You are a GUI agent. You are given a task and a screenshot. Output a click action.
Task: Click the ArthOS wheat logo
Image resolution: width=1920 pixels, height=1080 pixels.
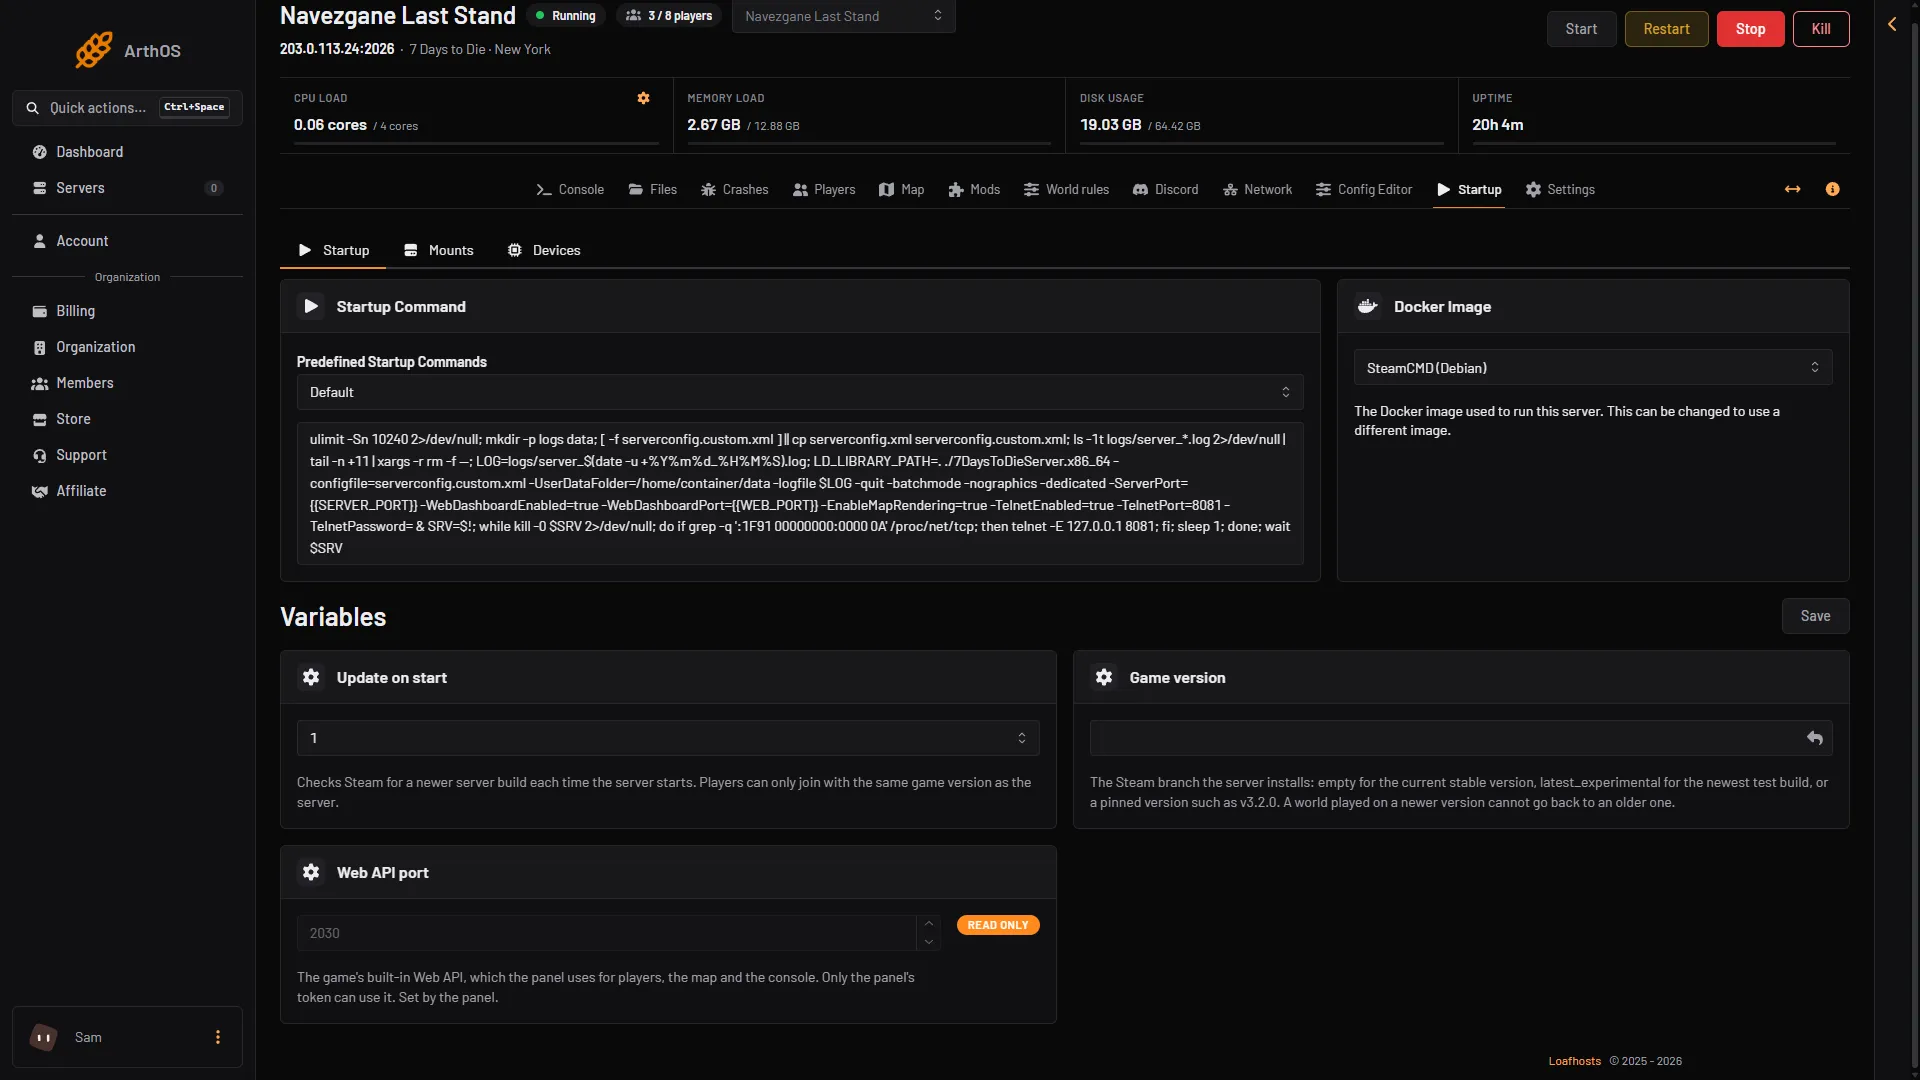coord(94,50)
